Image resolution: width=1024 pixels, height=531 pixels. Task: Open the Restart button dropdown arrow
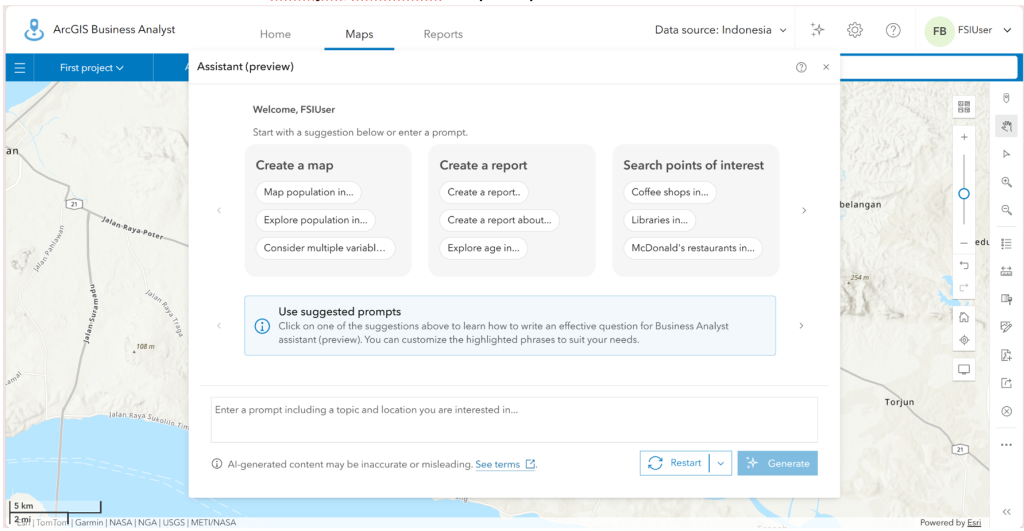click(720, 463)
